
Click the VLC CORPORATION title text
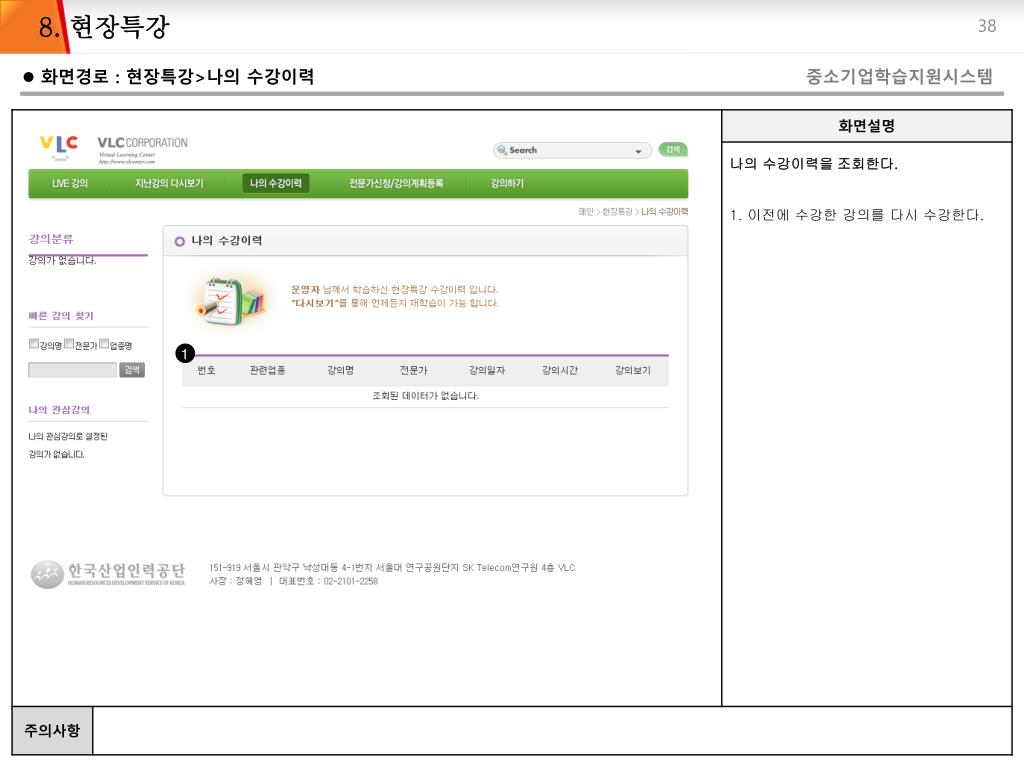[142, 142]
